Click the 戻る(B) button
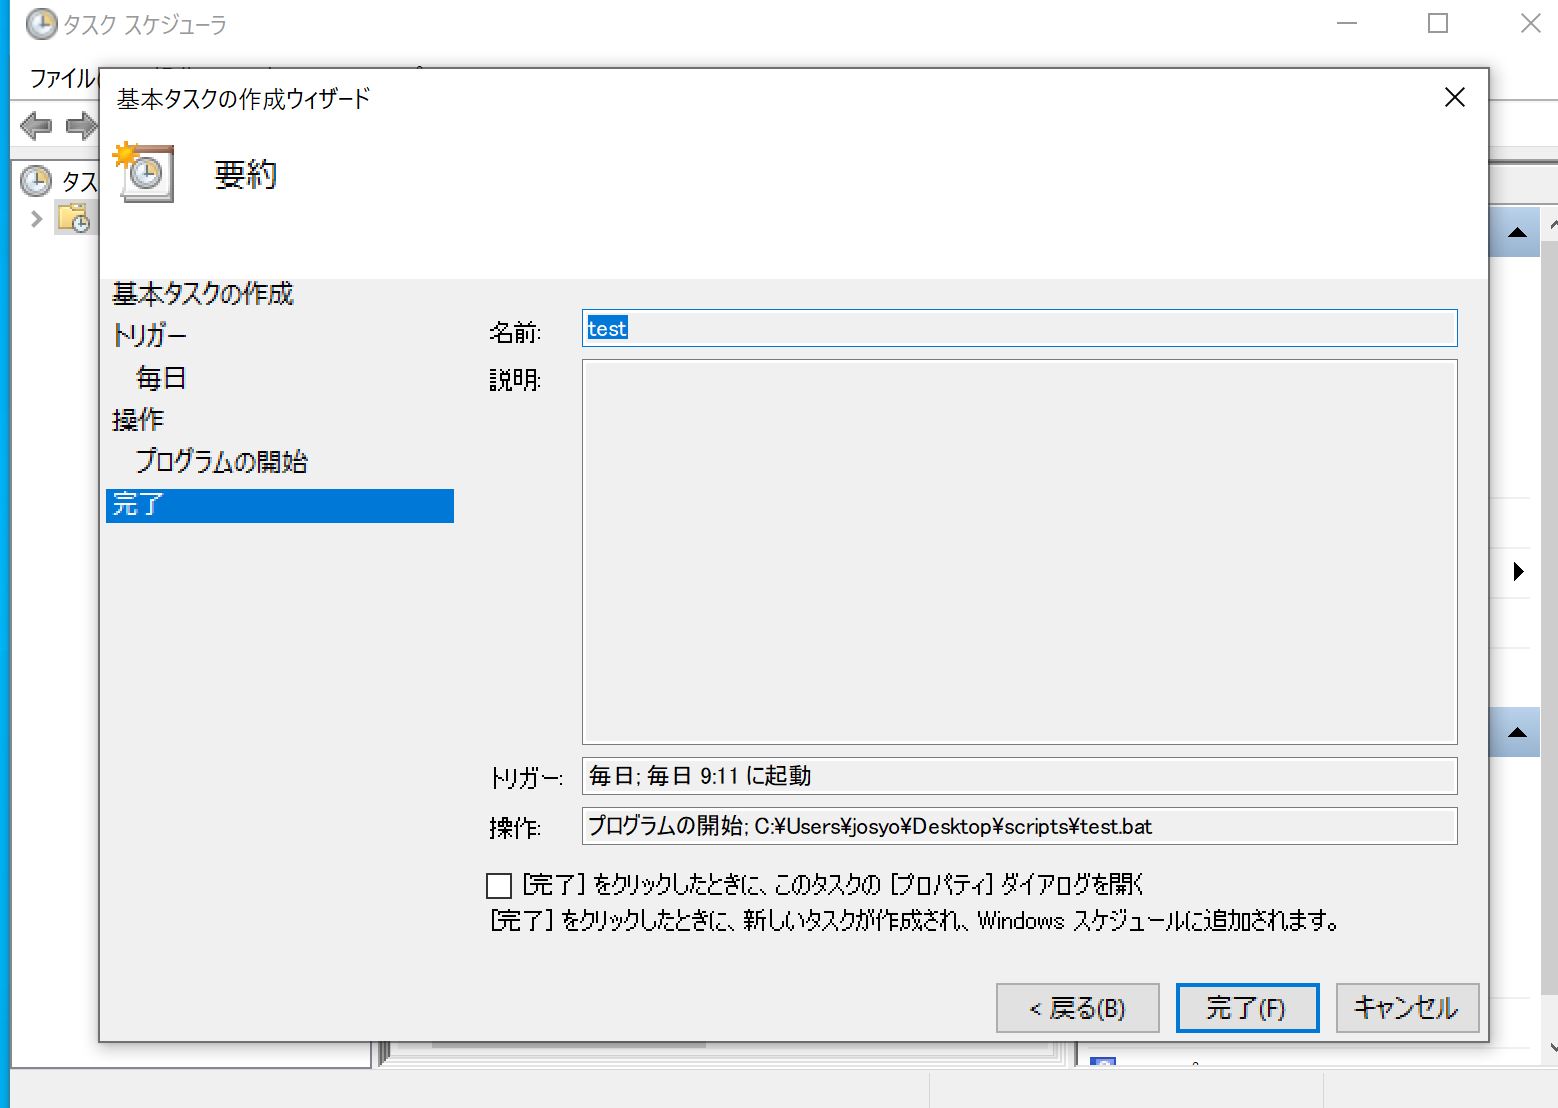Screen dimensions: 1558x1108 [1077, 1008]
